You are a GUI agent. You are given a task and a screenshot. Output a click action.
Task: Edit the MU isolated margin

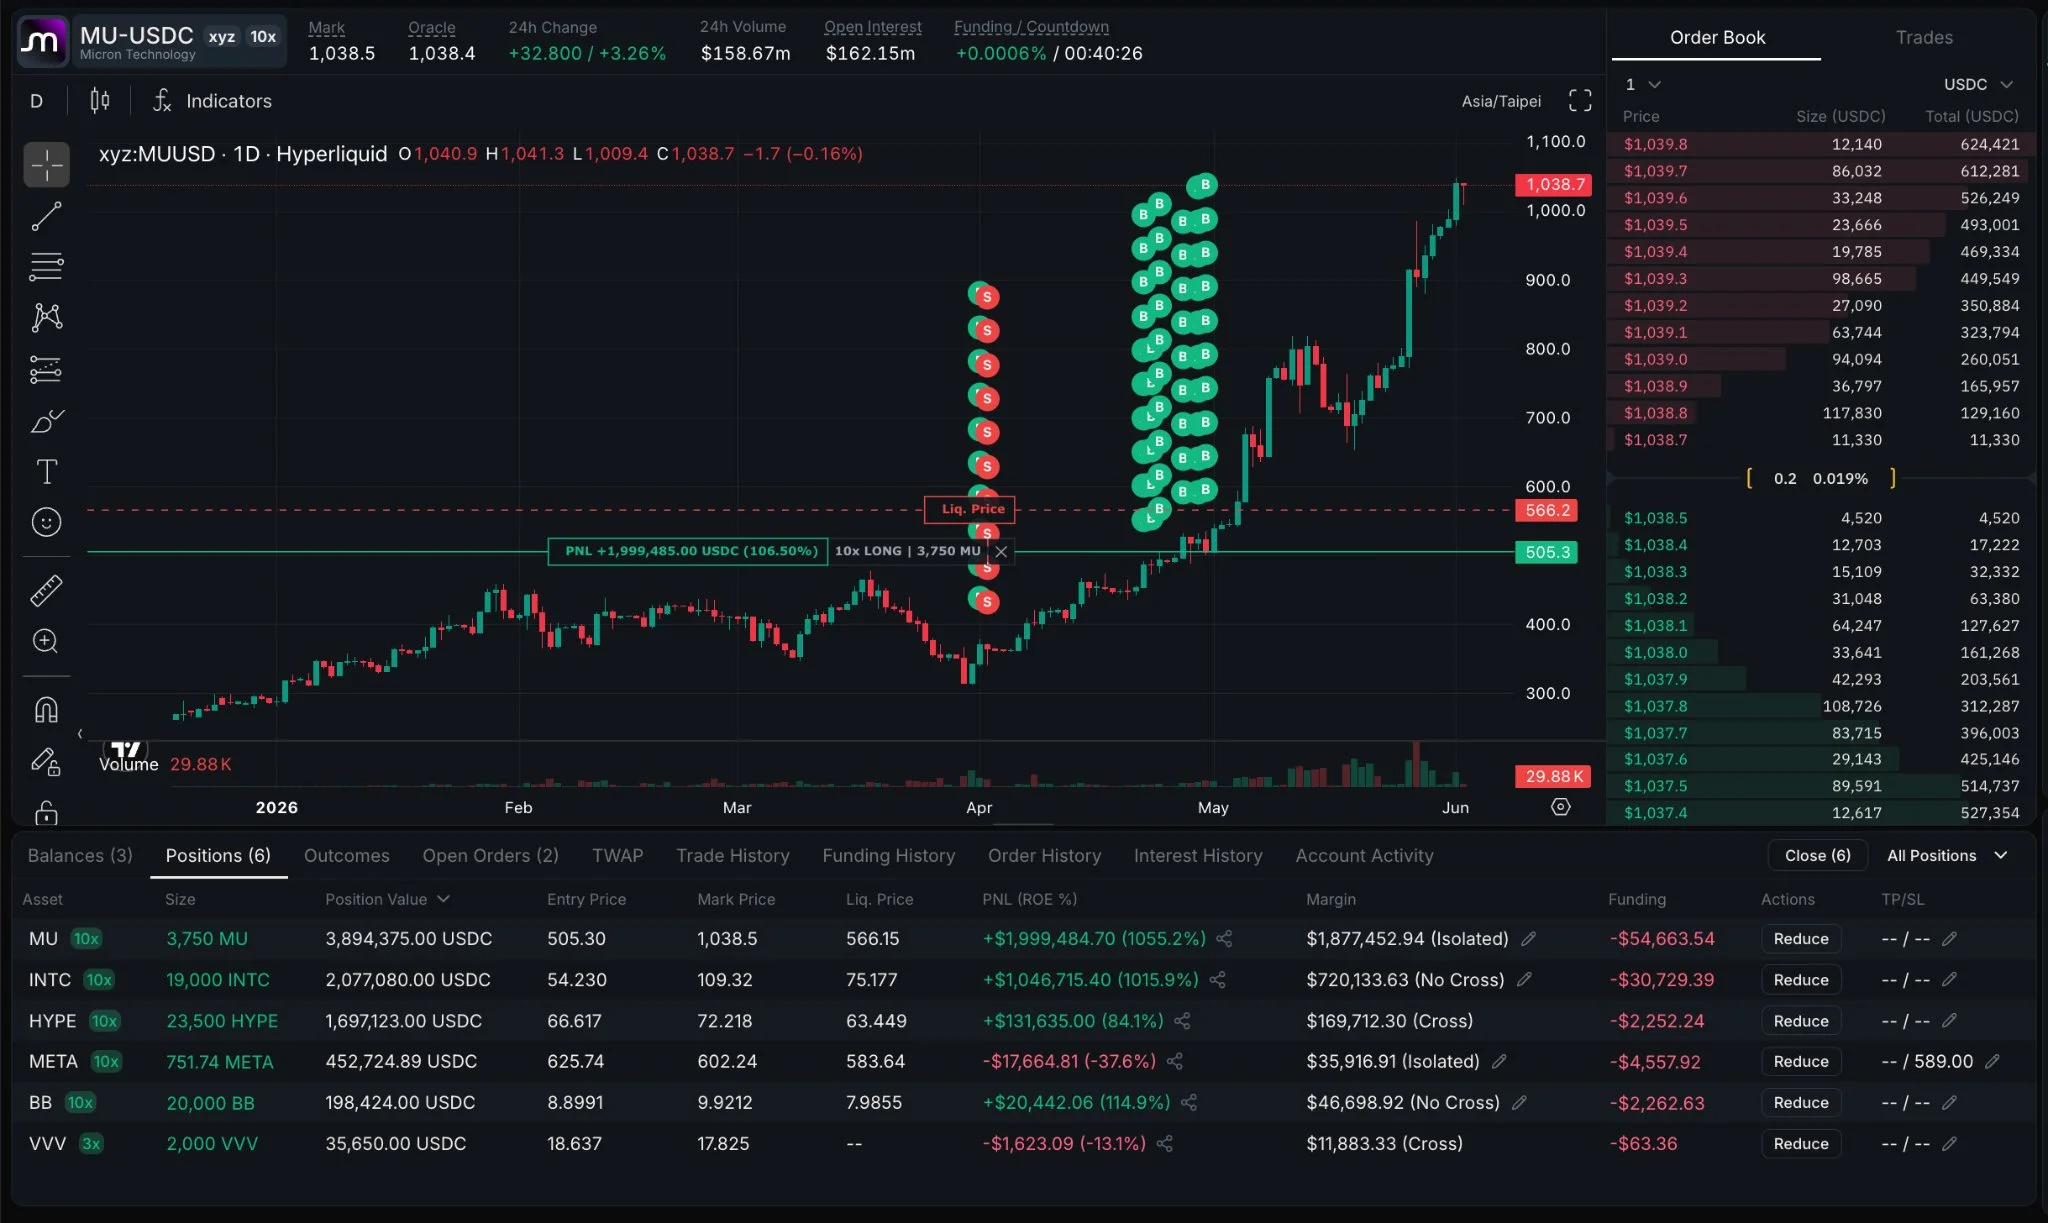(x=1529, y=939)
